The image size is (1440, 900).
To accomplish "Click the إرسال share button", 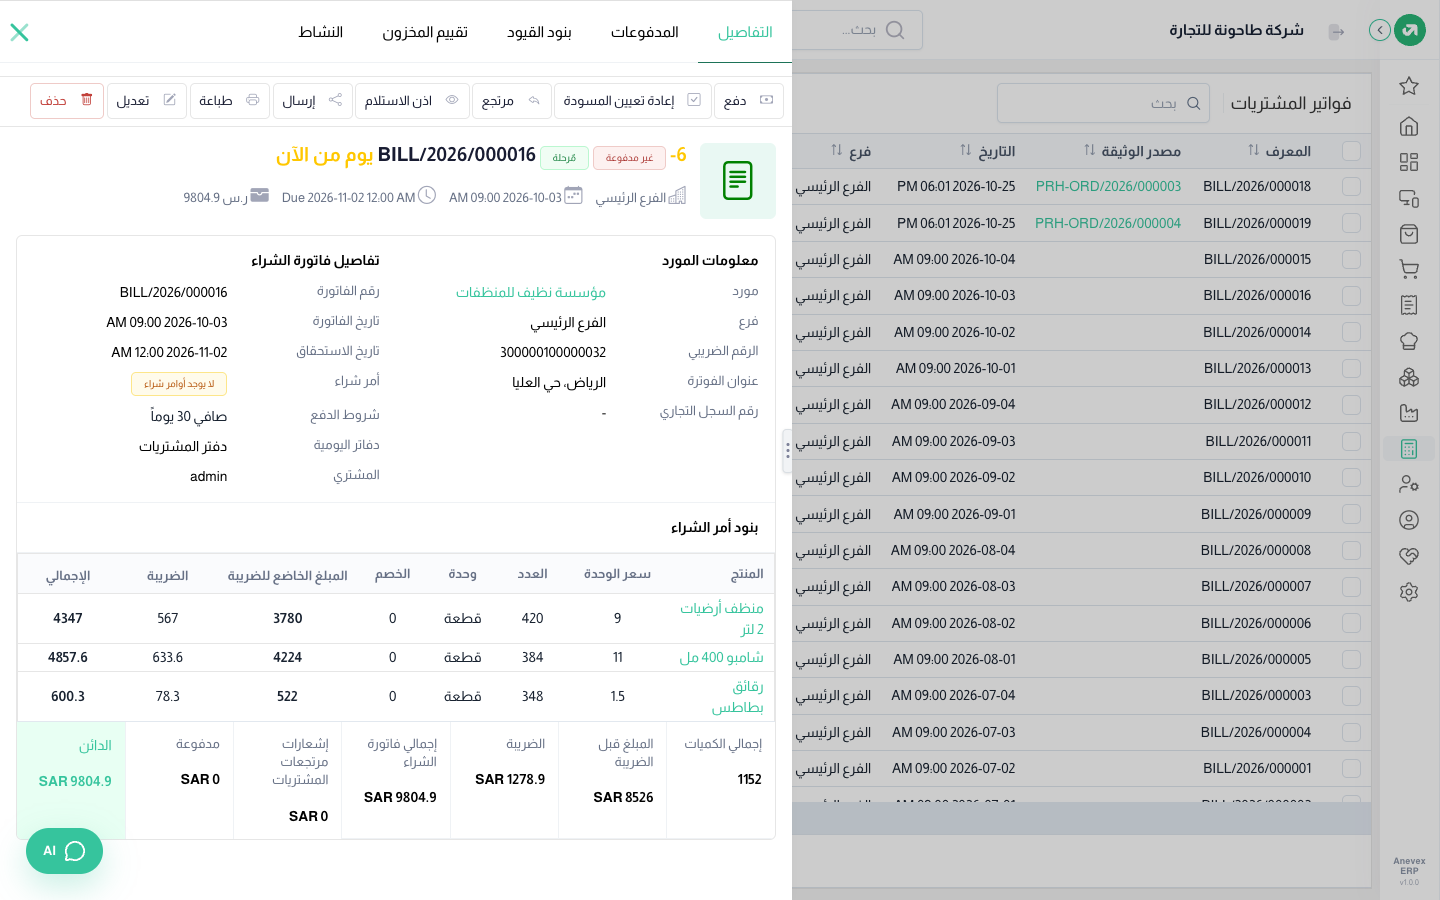I will coord(312,101).
